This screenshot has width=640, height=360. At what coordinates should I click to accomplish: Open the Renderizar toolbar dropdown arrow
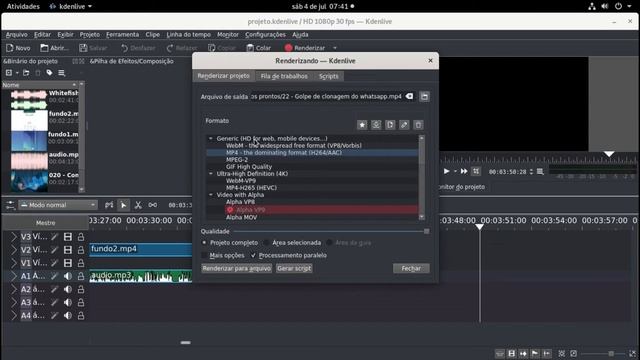tap(335, 48)
